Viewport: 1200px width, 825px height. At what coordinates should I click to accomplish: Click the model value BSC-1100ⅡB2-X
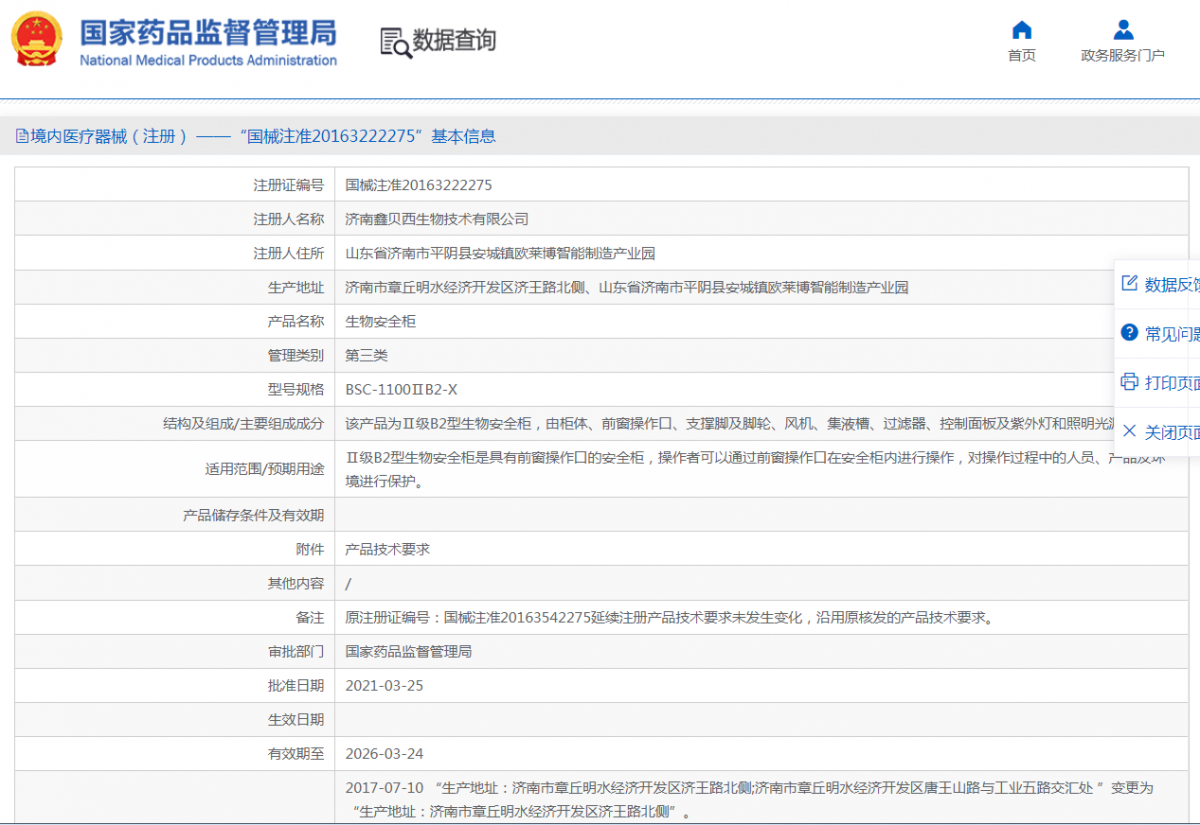pos(400,389)
